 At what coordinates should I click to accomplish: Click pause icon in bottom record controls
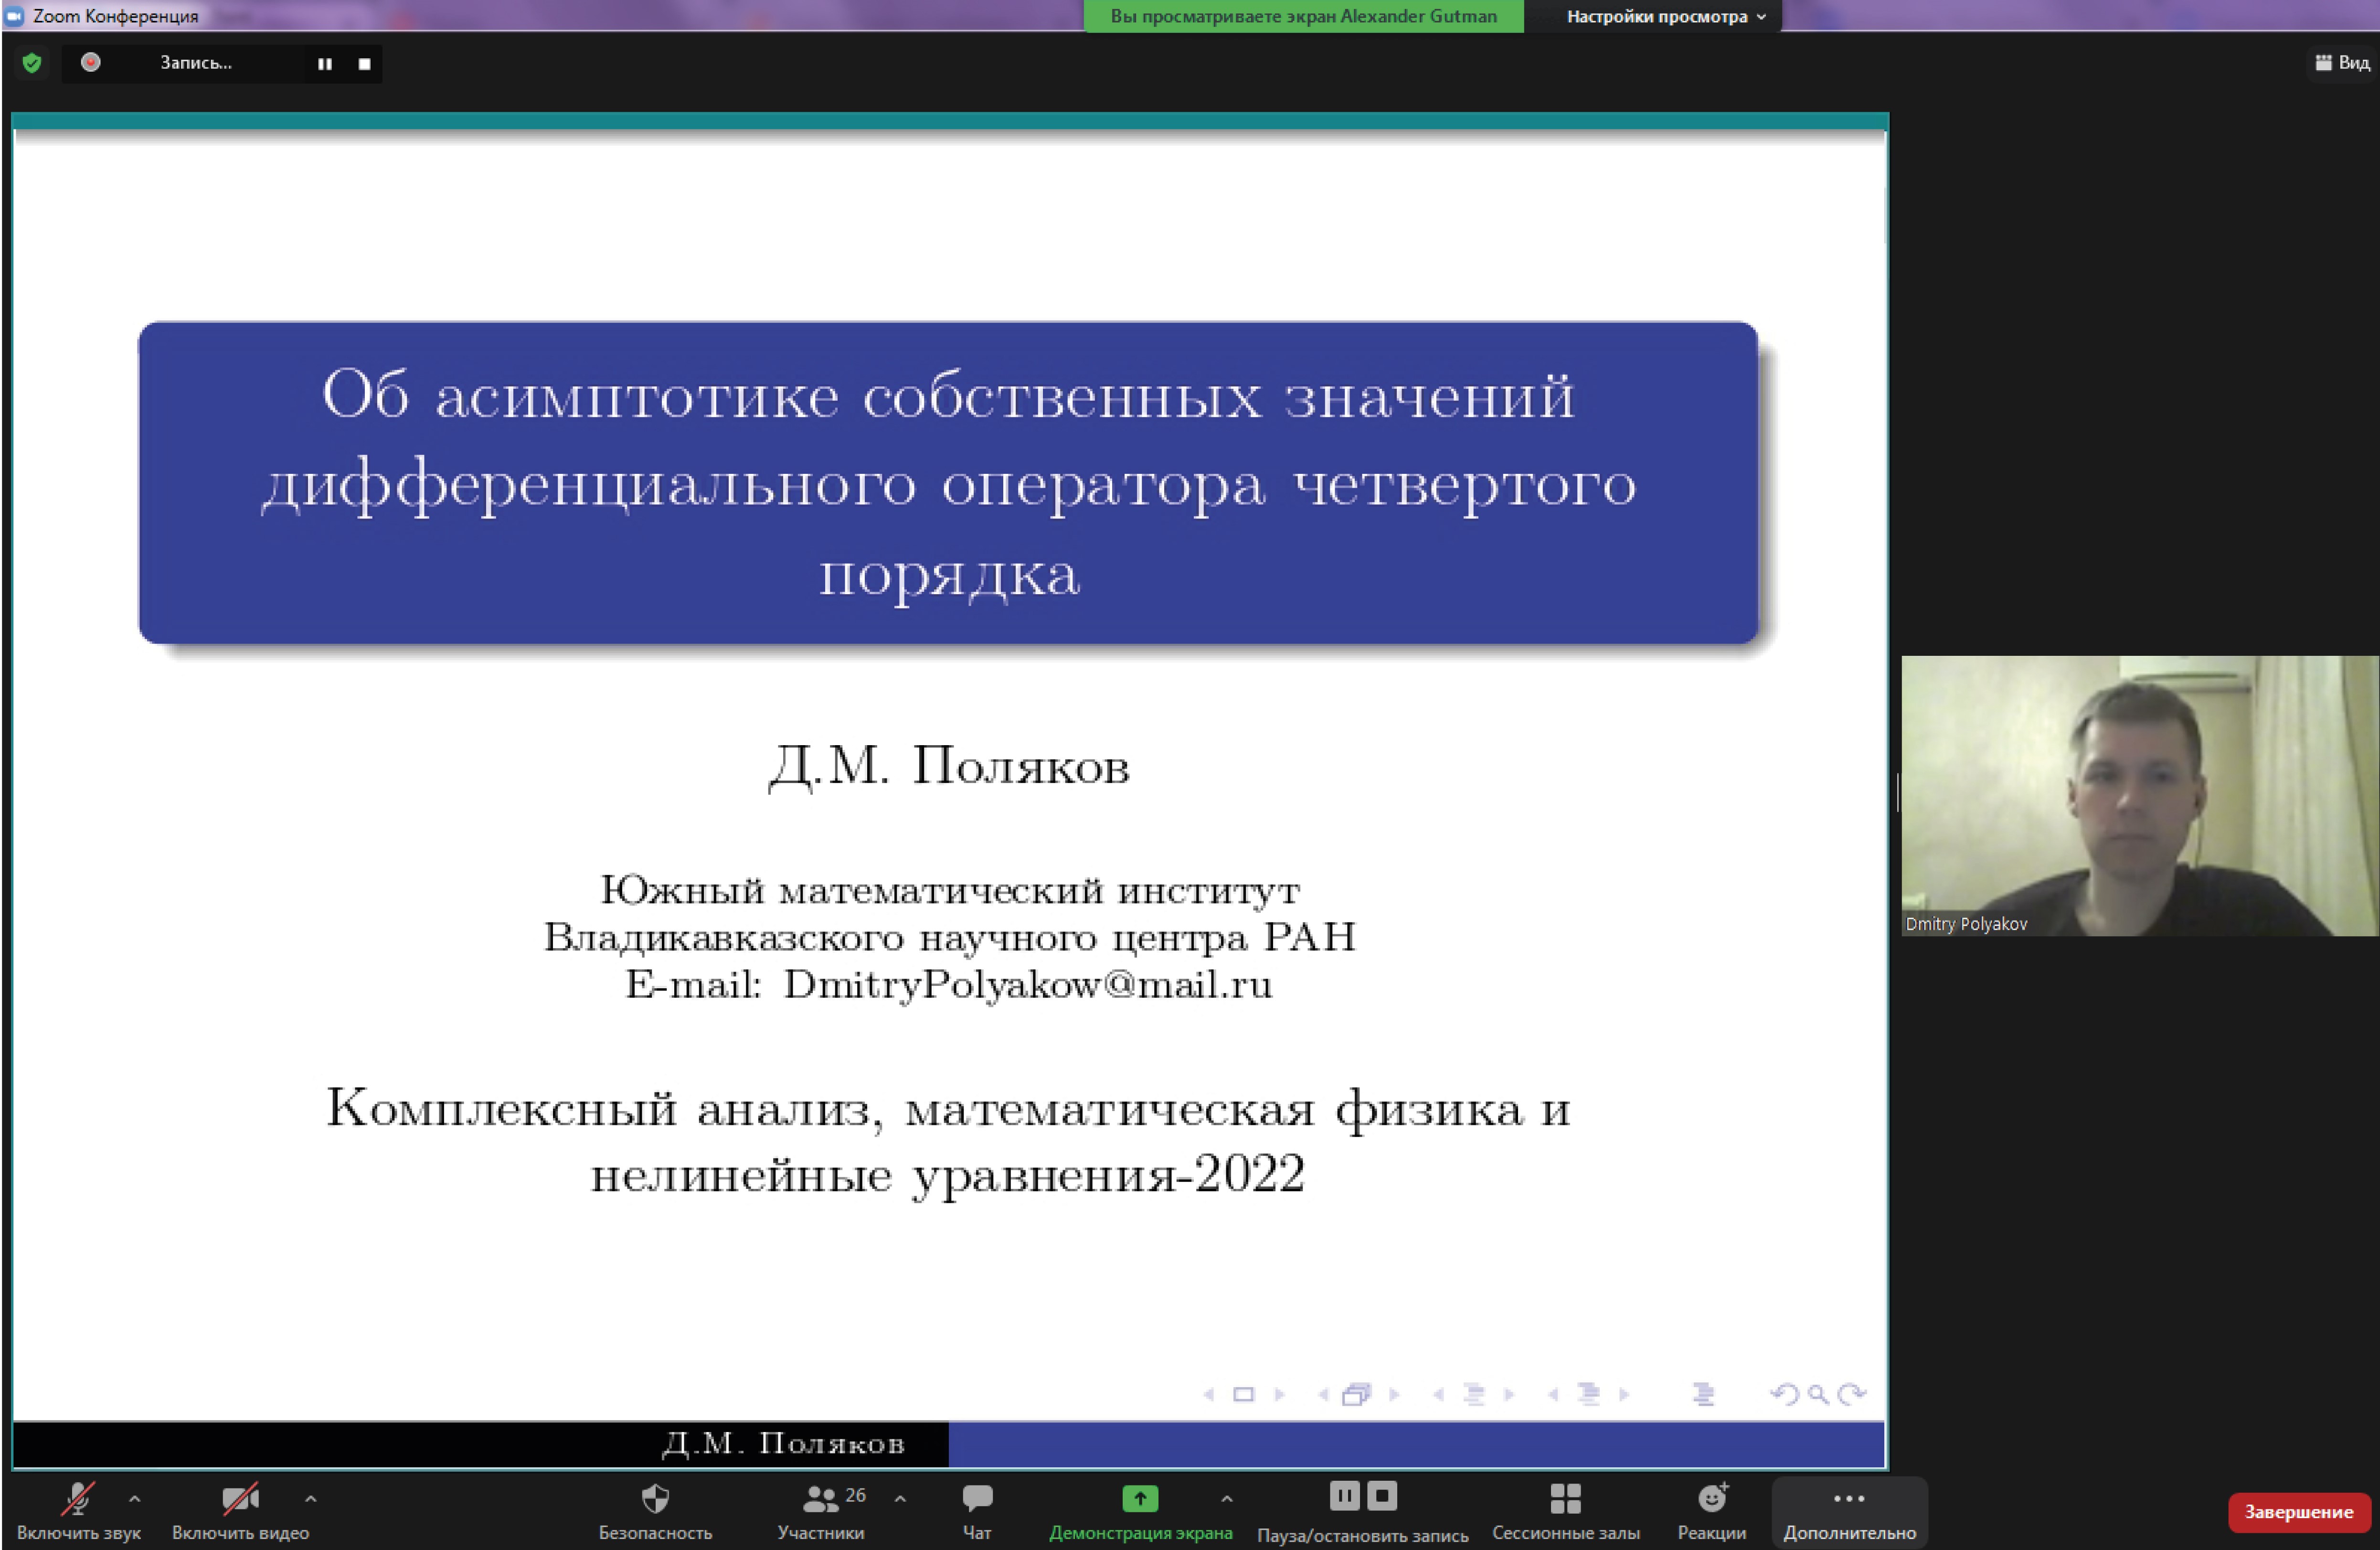[x=1345, y=1496]
